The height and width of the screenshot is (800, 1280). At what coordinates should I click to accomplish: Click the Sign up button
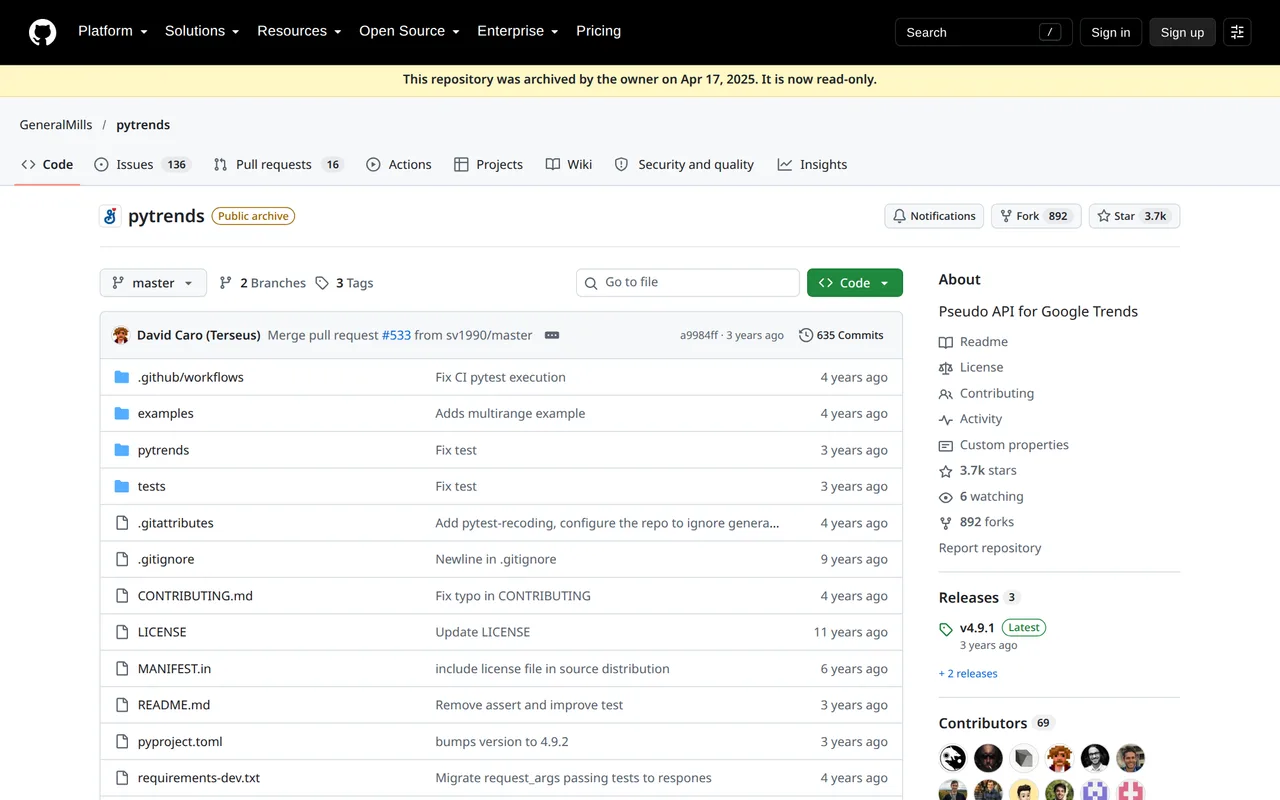tap(1182, 32)
